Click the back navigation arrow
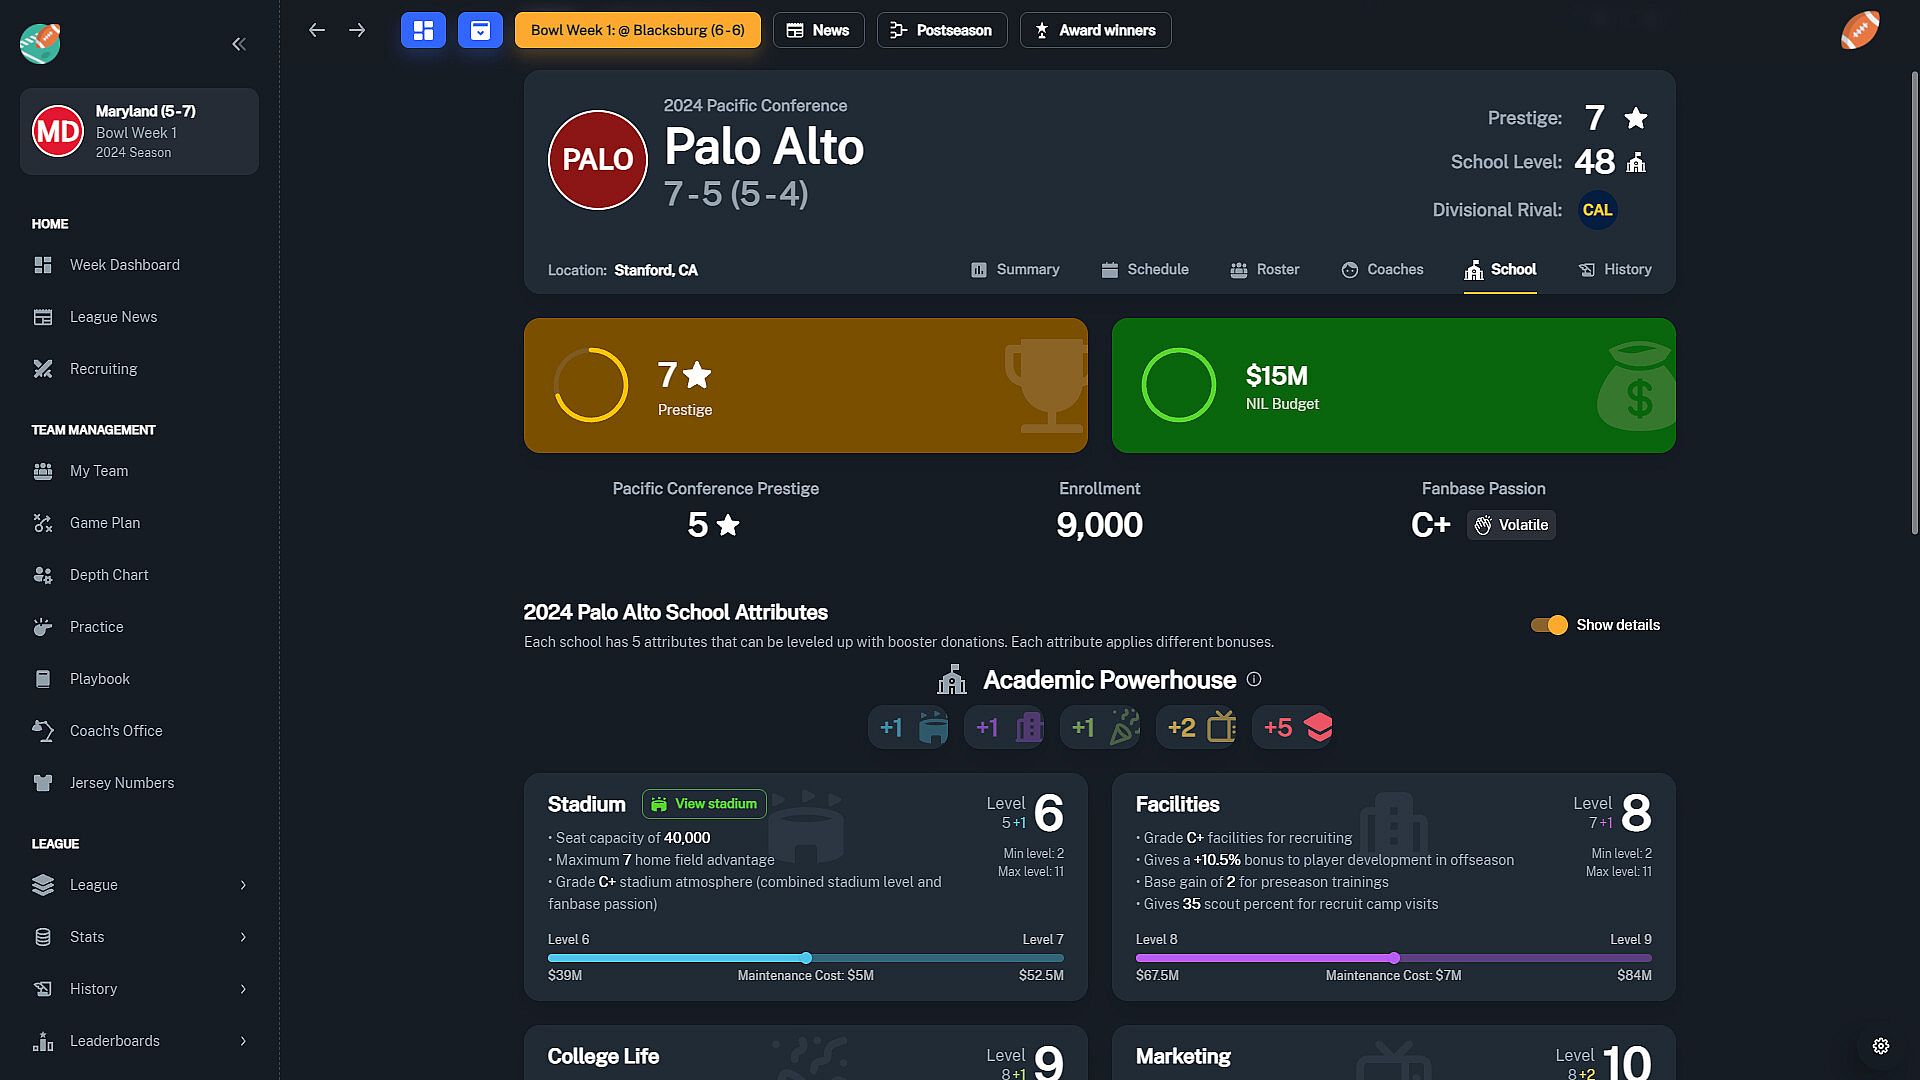The width and height of the screenshot is (1920, 1080). pos(317,30)
